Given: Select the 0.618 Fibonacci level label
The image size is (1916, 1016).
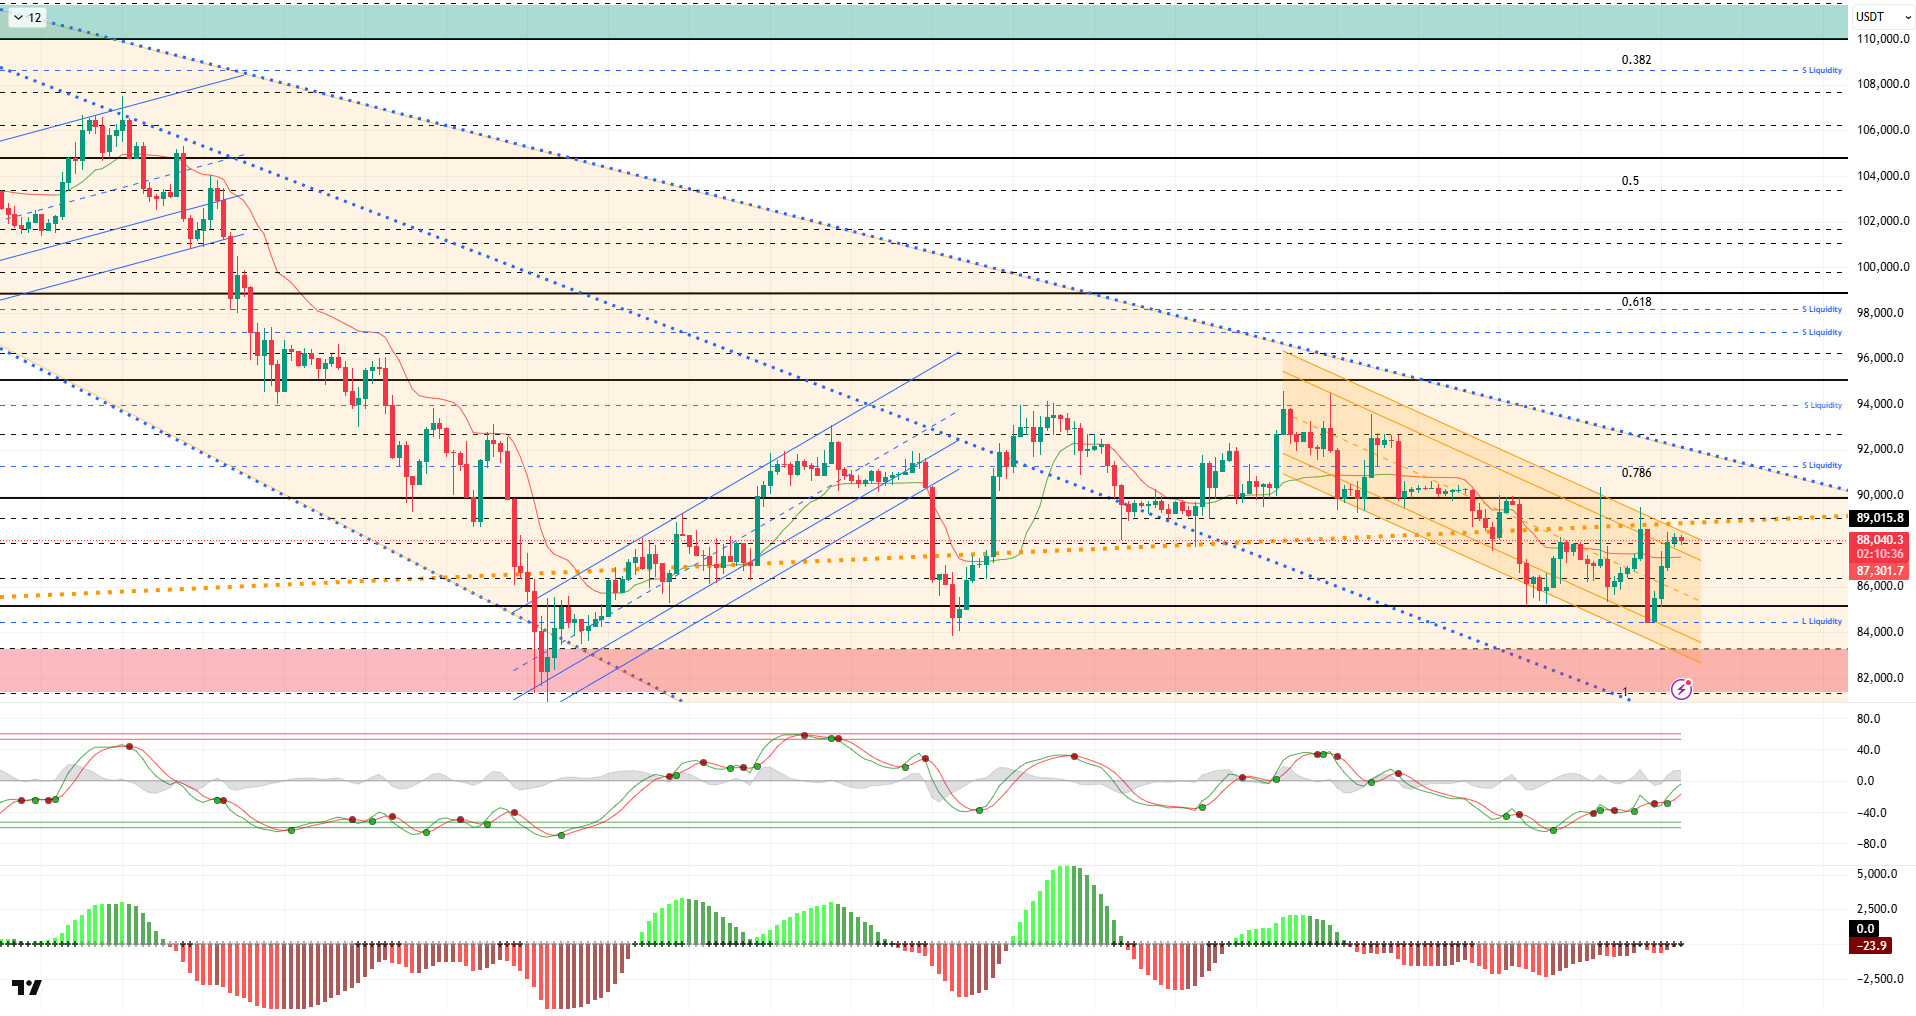Looking at the screenshot, I should pos(1636,302).
